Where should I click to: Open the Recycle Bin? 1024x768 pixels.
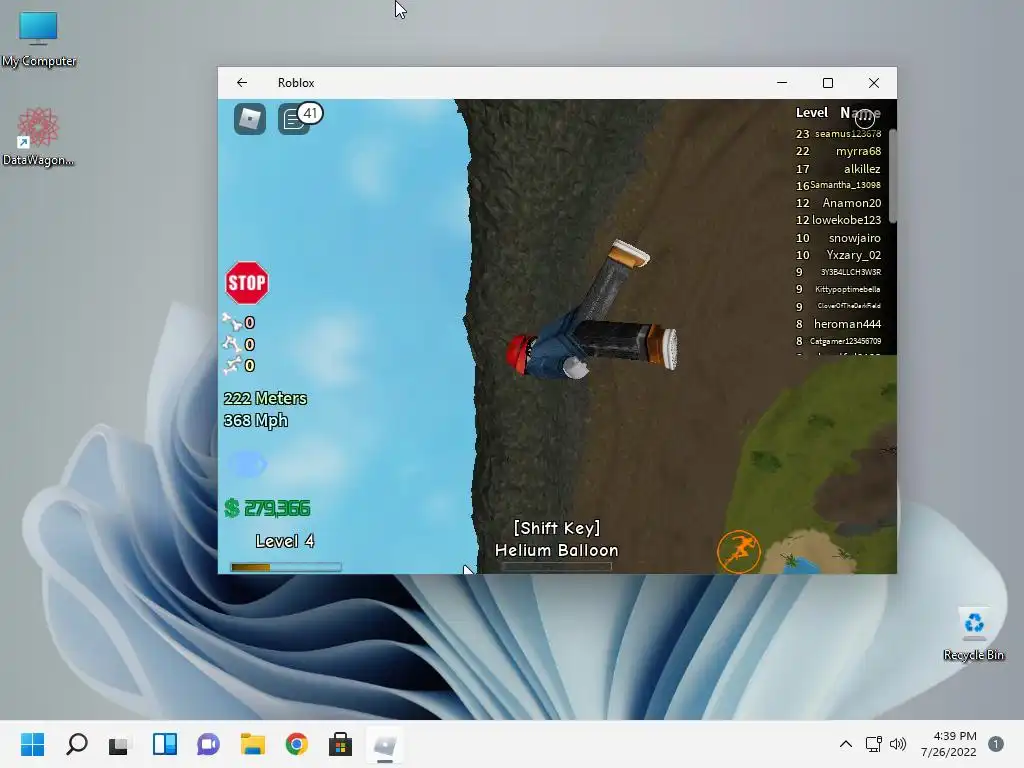(974, 634)
